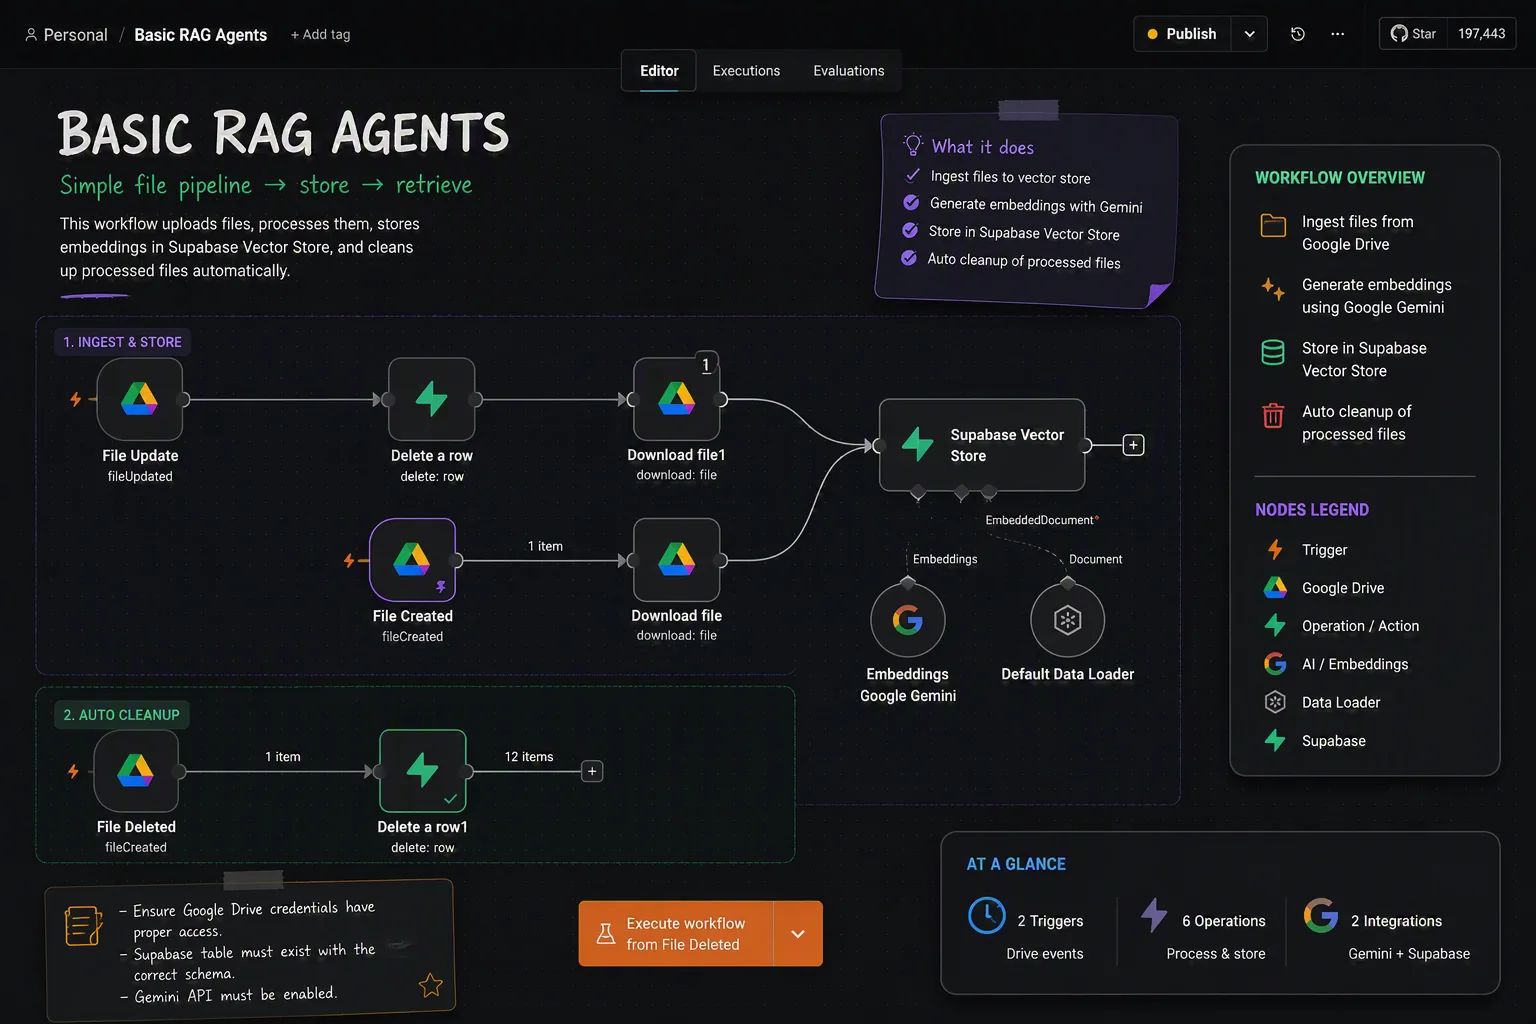
Task: Click the '12 items' connection label
Action: [x=529, y=757]
